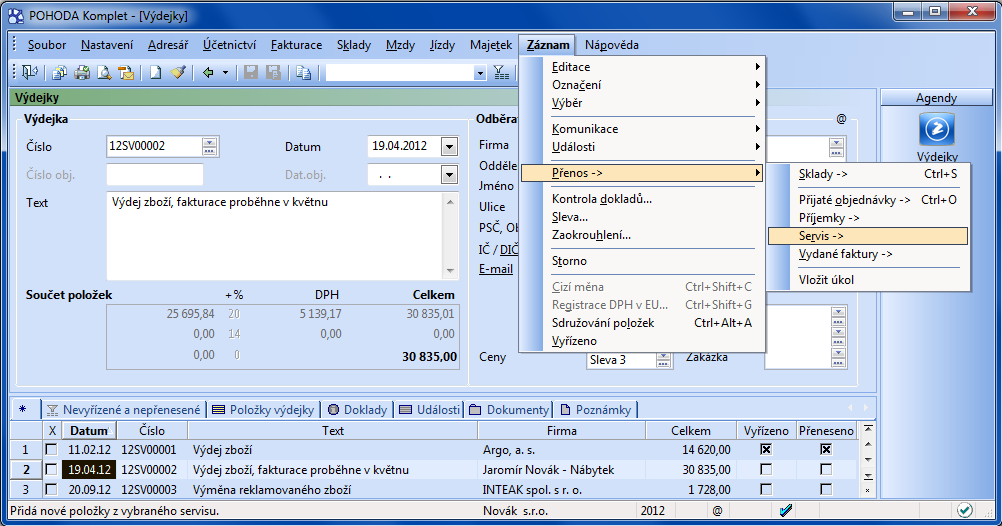1002x526 pixels.
Task: Open the Dat.obj. date dropdown
Action: pos(449,174)
